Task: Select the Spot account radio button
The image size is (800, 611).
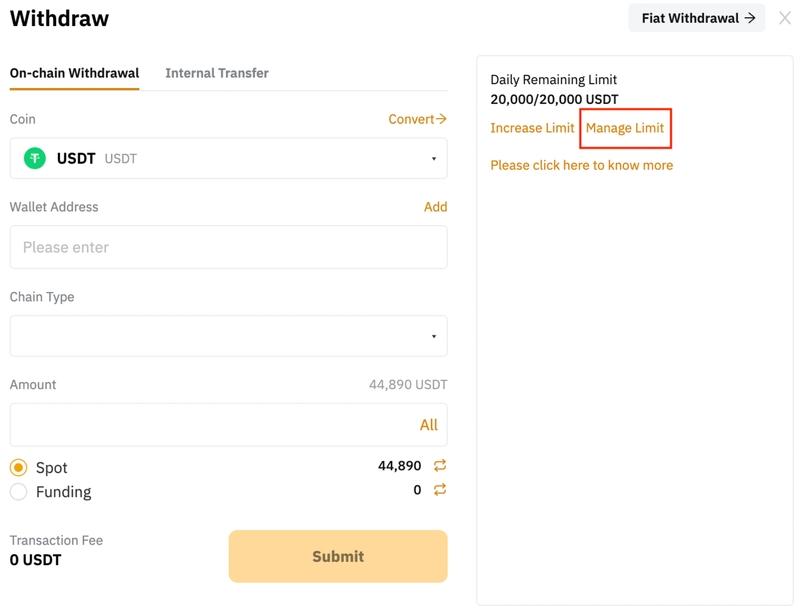Action: click(18, 467)
